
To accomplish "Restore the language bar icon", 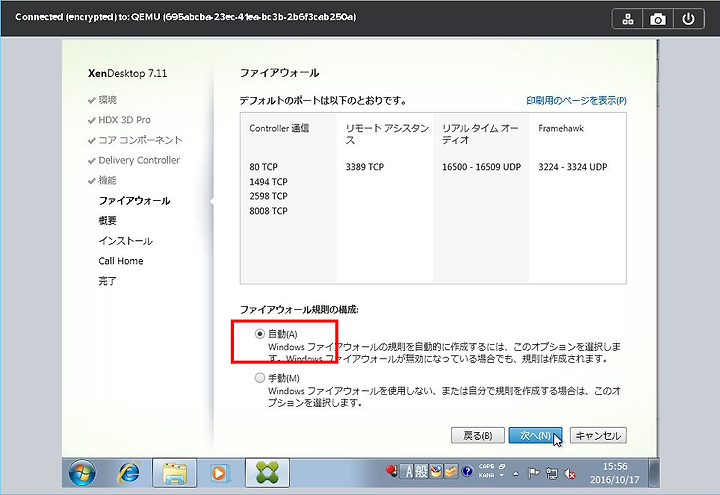I will tap(502, 466).
